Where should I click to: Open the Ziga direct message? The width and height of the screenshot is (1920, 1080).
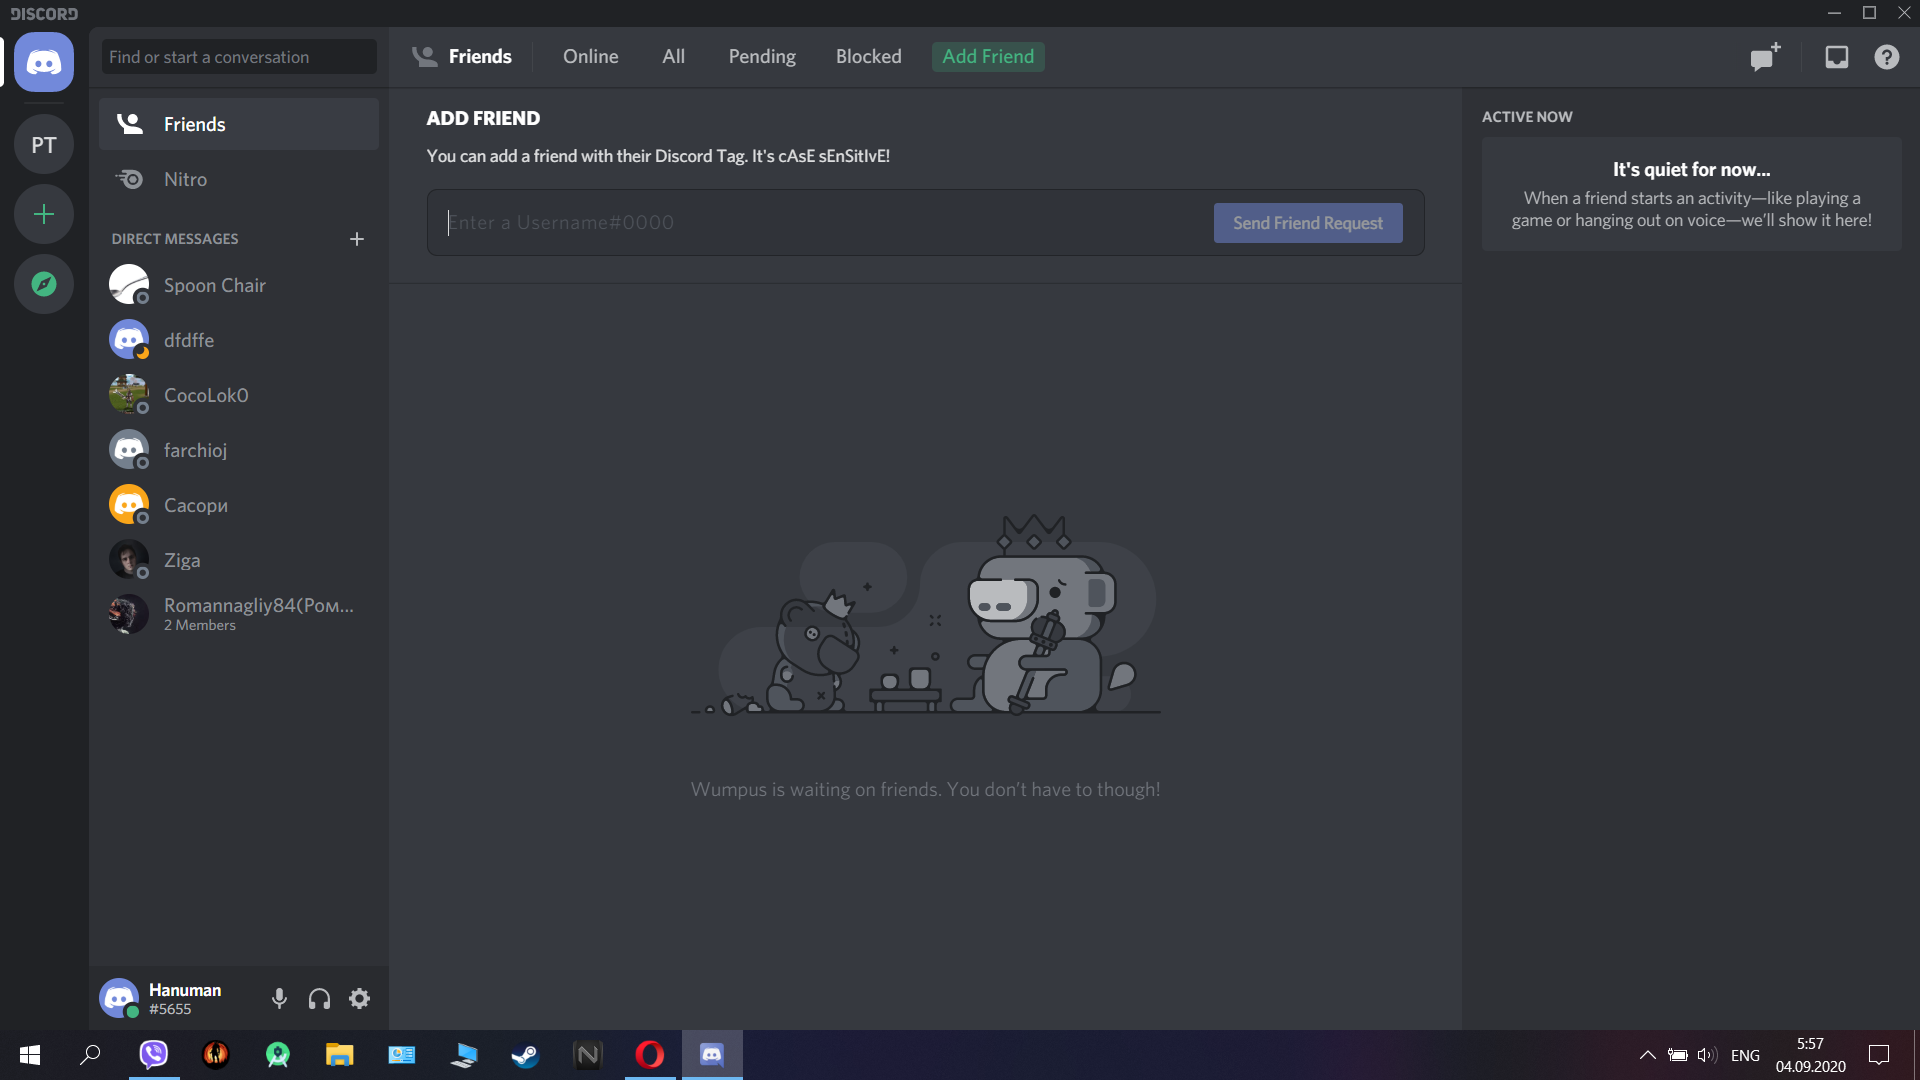239,560
